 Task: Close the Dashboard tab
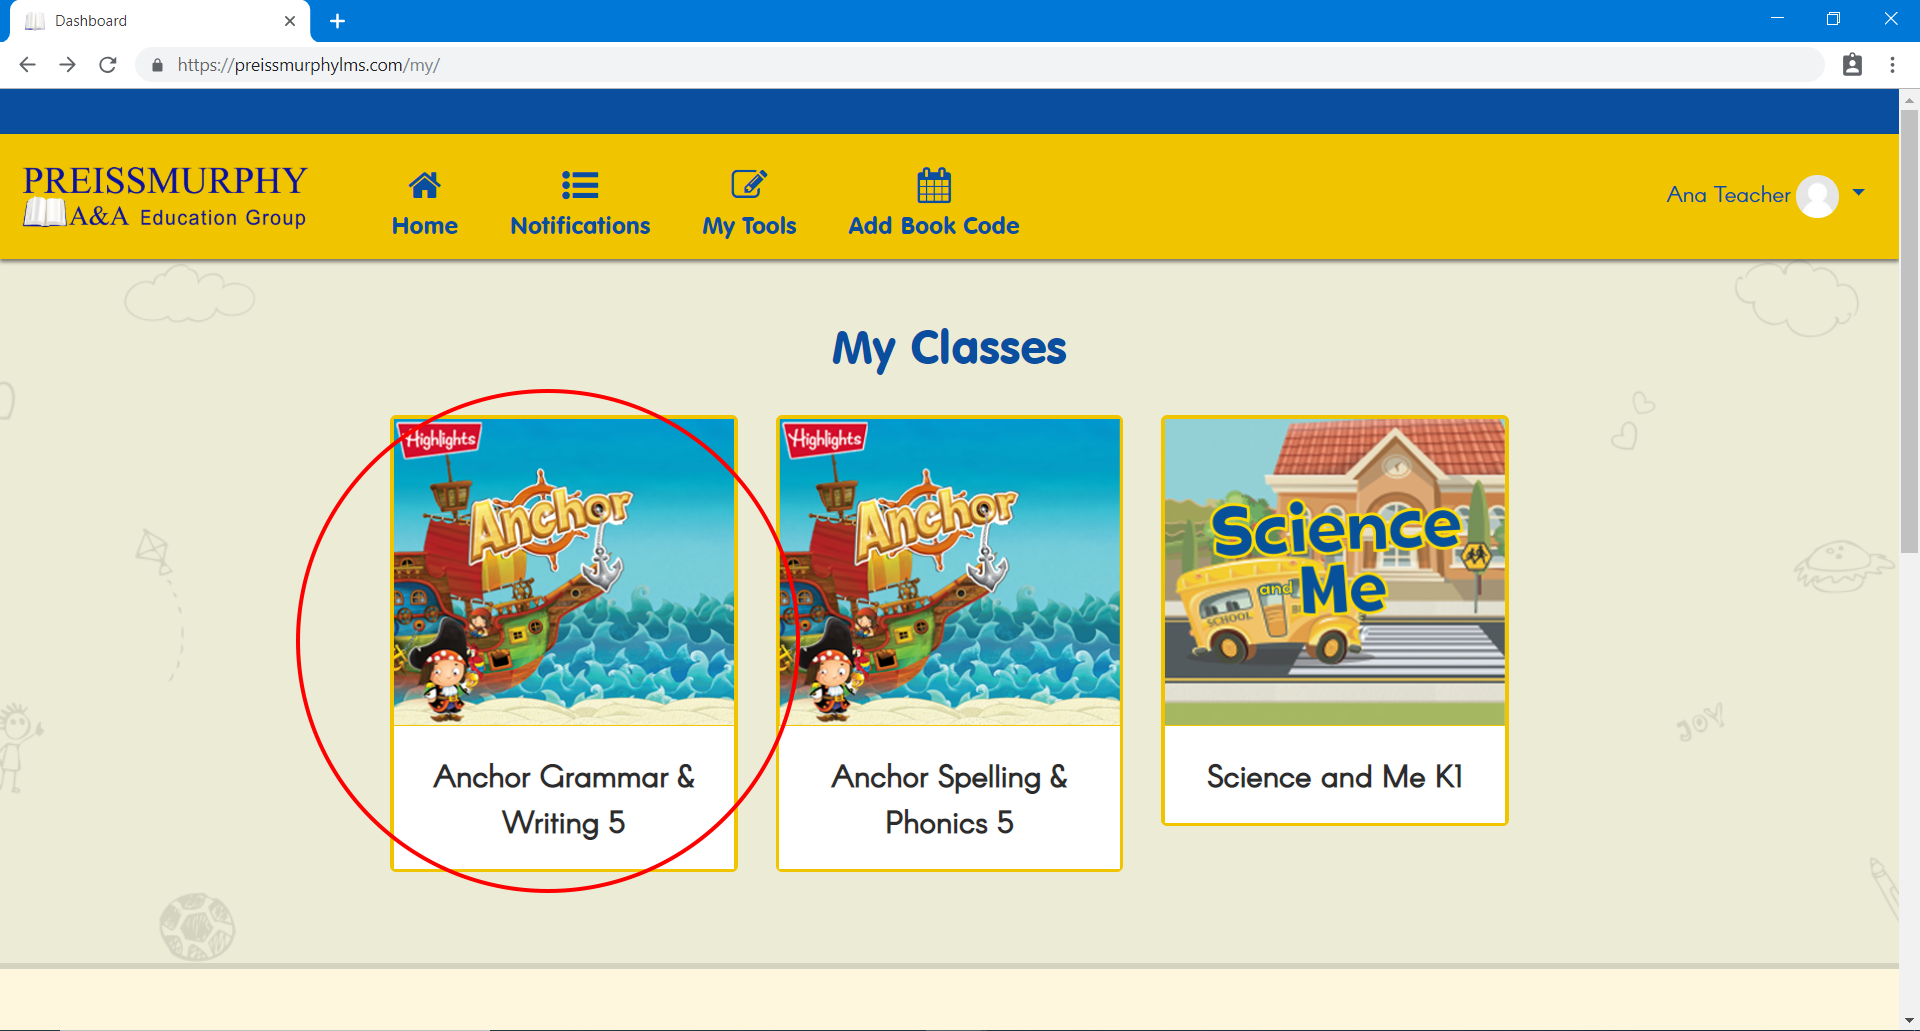290,21
